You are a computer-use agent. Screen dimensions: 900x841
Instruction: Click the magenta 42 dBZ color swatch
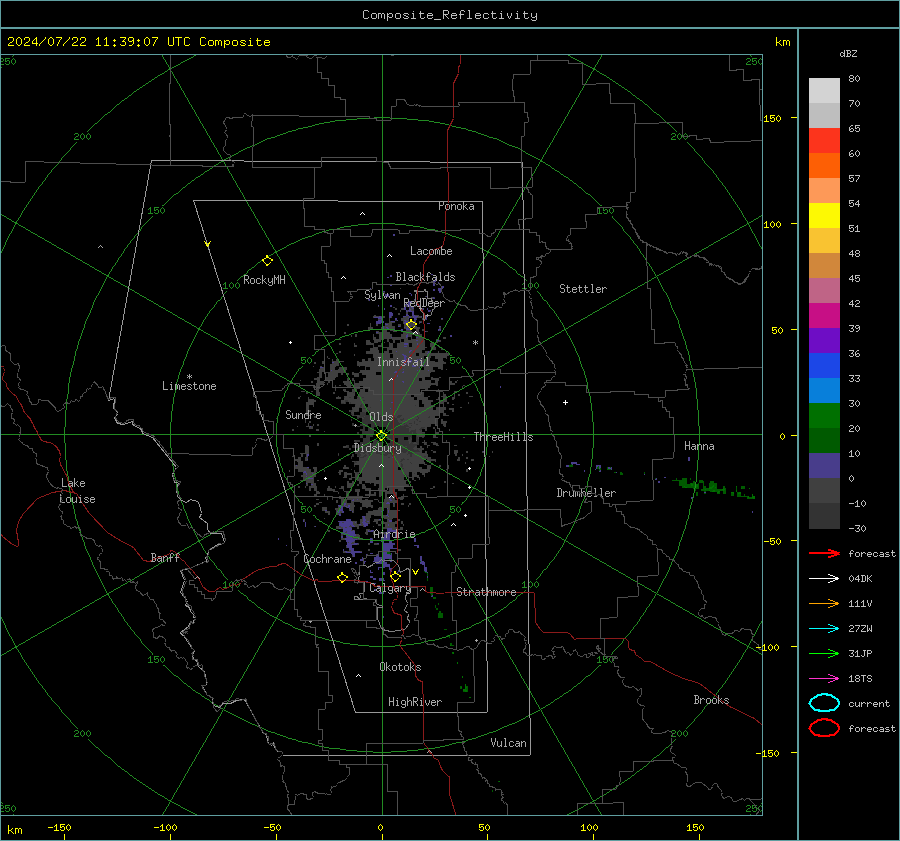pyautogui.click(x=824, y=315)
